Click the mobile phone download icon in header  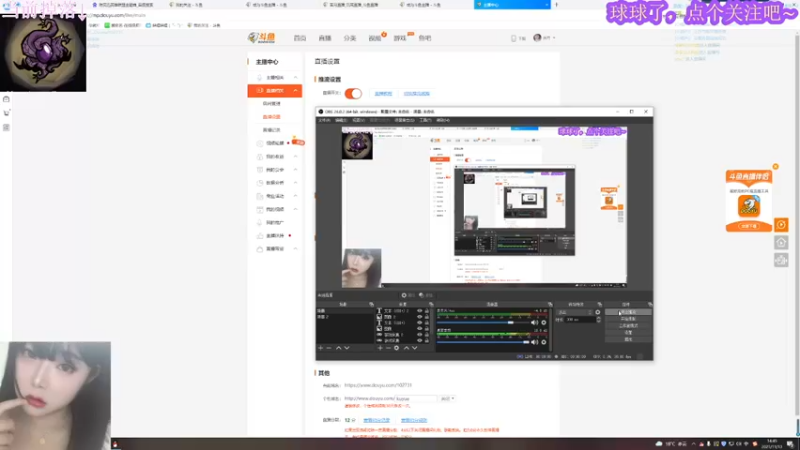514,38
